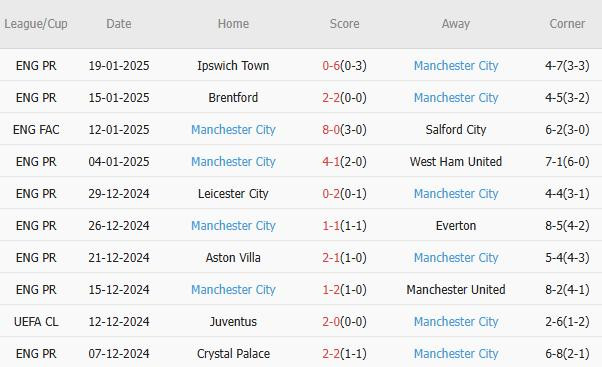
Task: Select the Crystal Palace home team
Action: click(233, 354)
